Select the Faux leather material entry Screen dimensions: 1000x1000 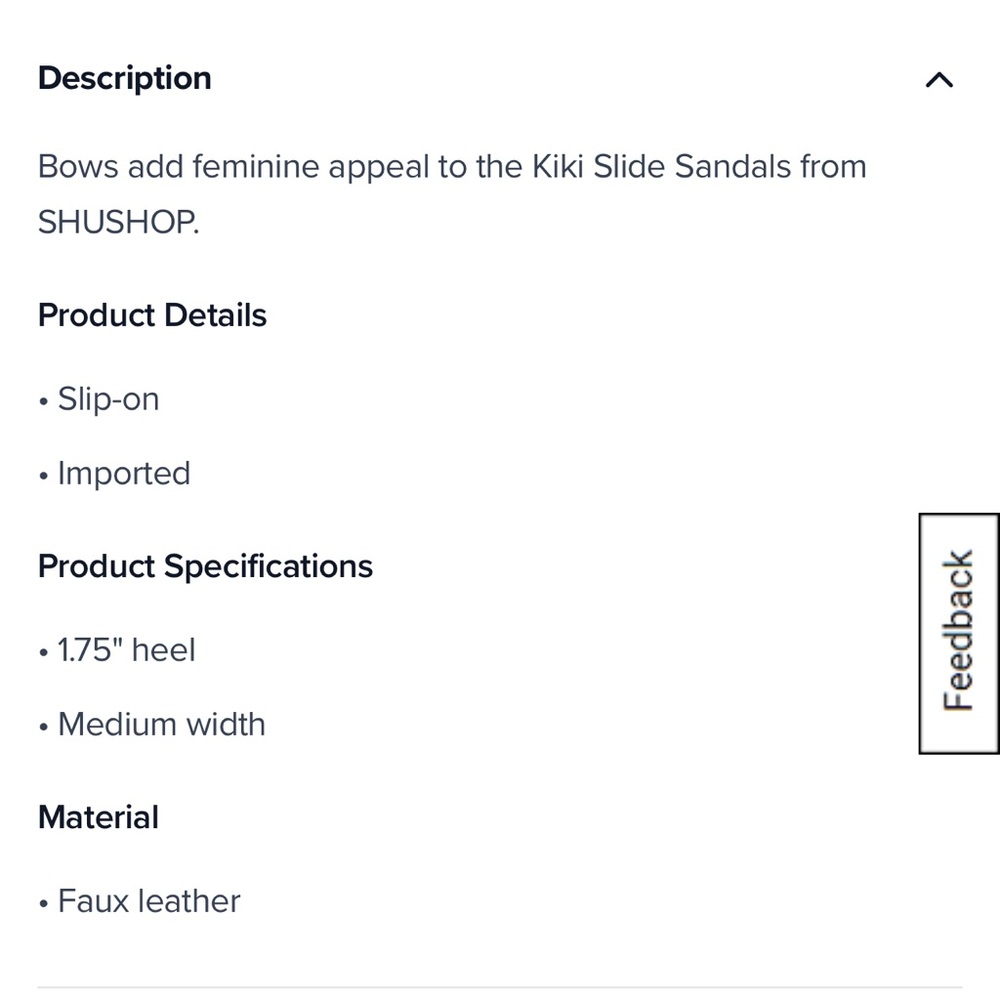tap(150, 901)
